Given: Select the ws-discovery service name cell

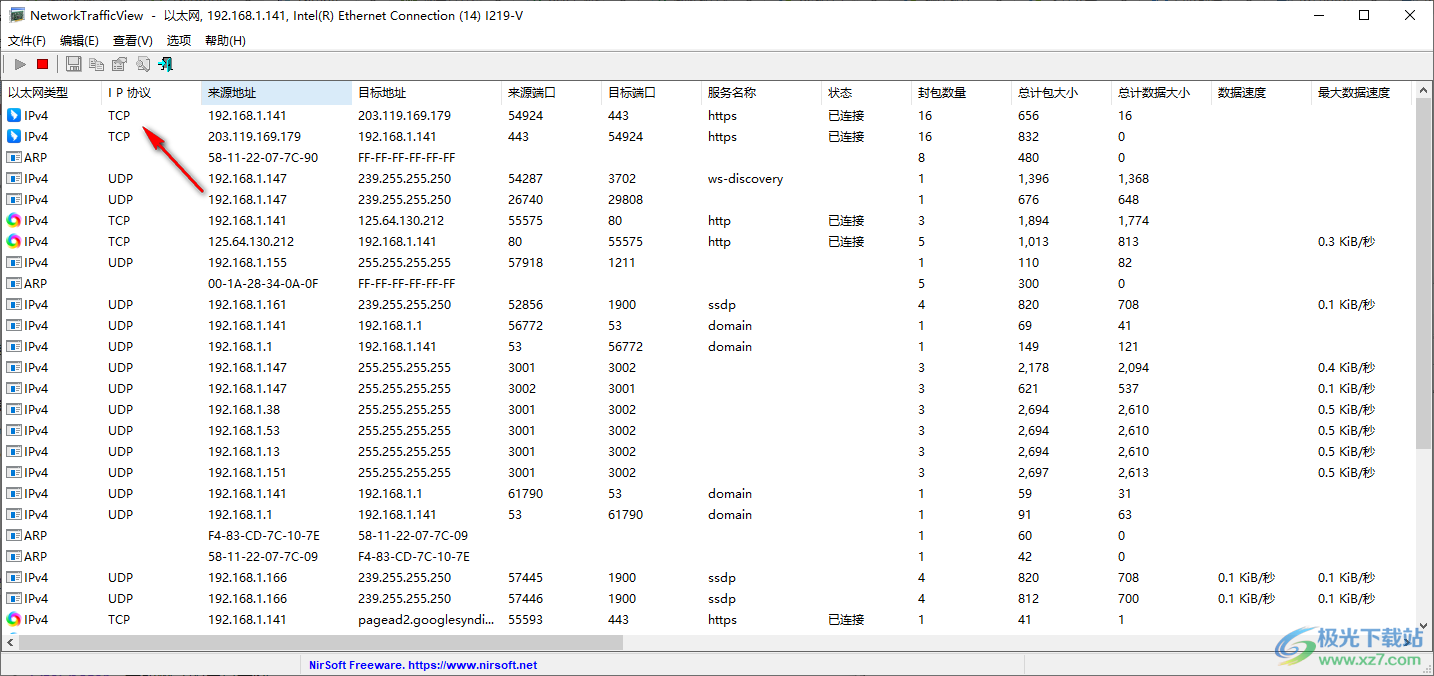Looking at the screenshot, I should point(745,178).
